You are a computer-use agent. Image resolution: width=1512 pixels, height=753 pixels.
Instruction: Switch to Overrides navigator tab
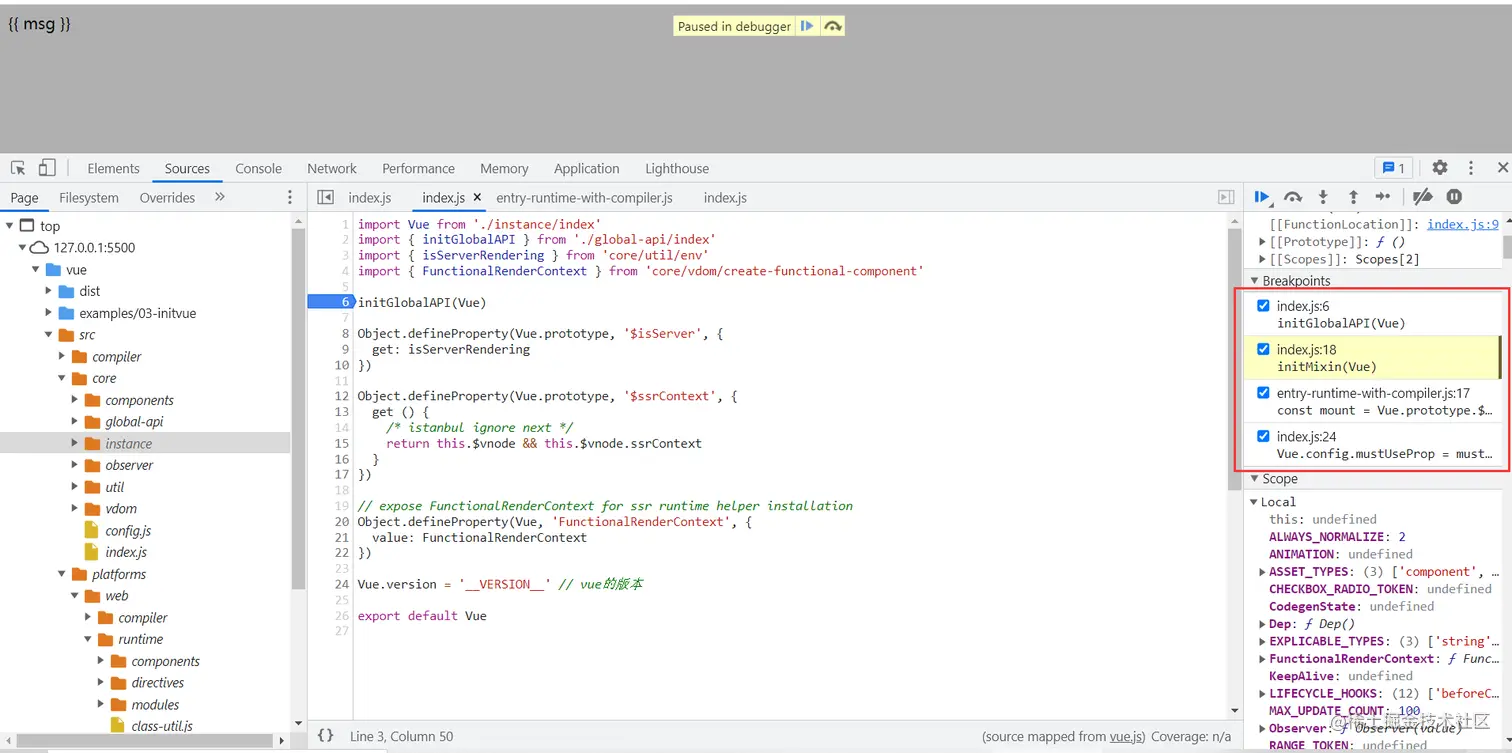point(167,198)
